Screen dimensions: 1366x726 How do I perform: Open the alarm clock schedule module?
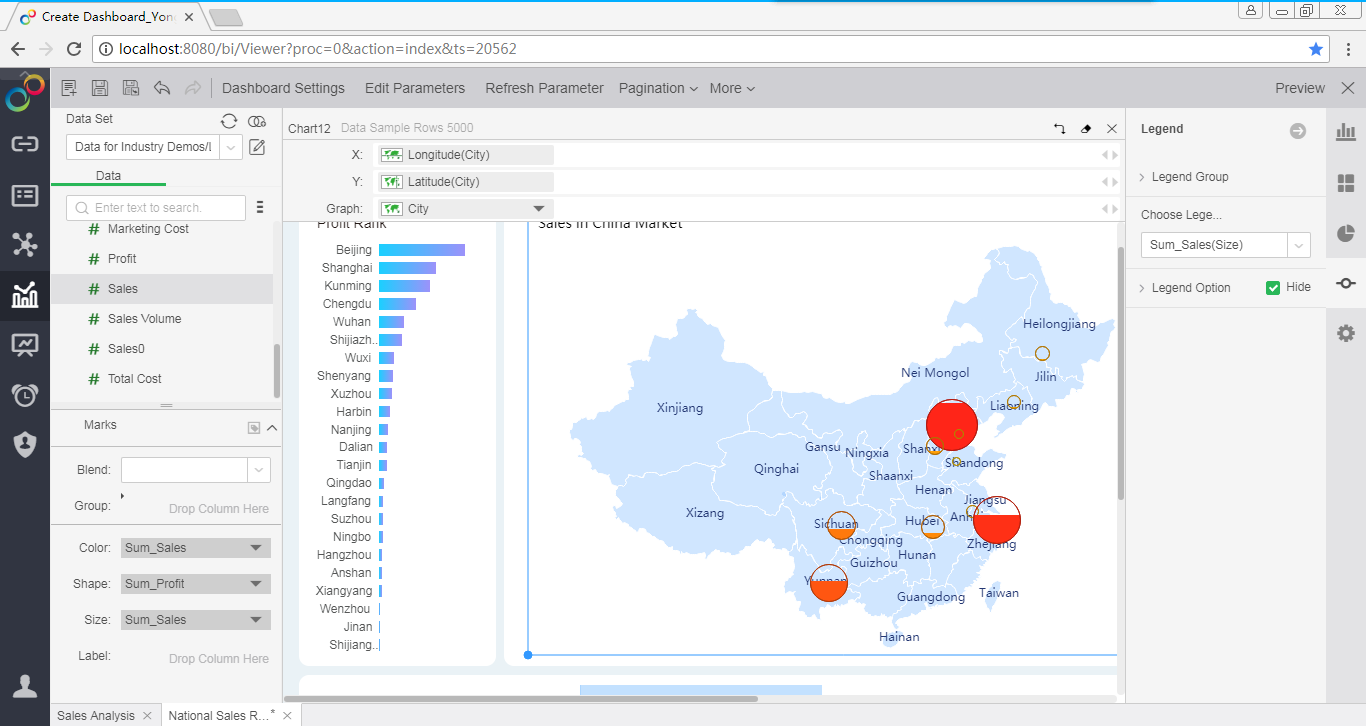coord(25,395)
